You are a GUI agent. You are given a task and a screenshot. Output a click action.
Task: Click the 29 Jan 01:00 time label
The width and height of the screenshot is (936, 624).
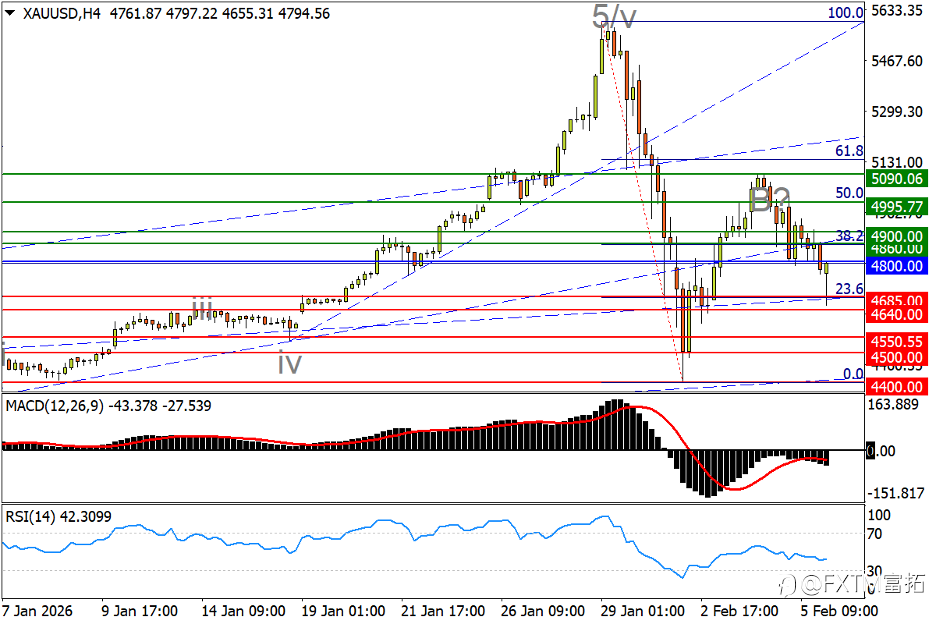[642, 611]
